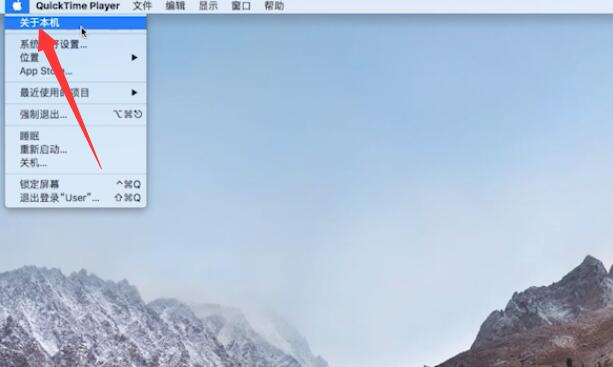Select 关机… to shut down

(x=76, y=163)
